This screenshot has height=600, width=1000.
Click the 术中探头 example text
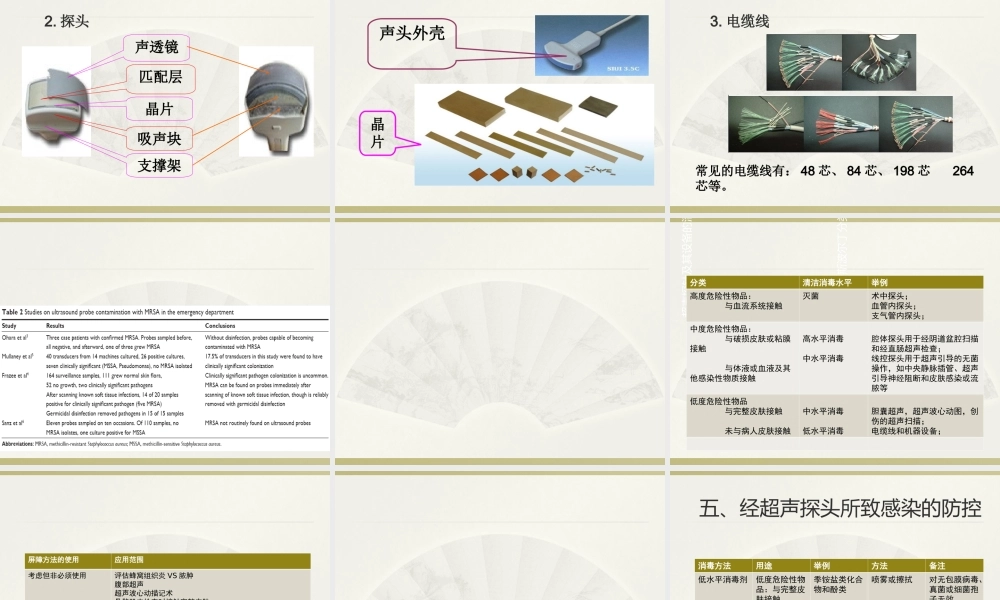coord(889,296)
